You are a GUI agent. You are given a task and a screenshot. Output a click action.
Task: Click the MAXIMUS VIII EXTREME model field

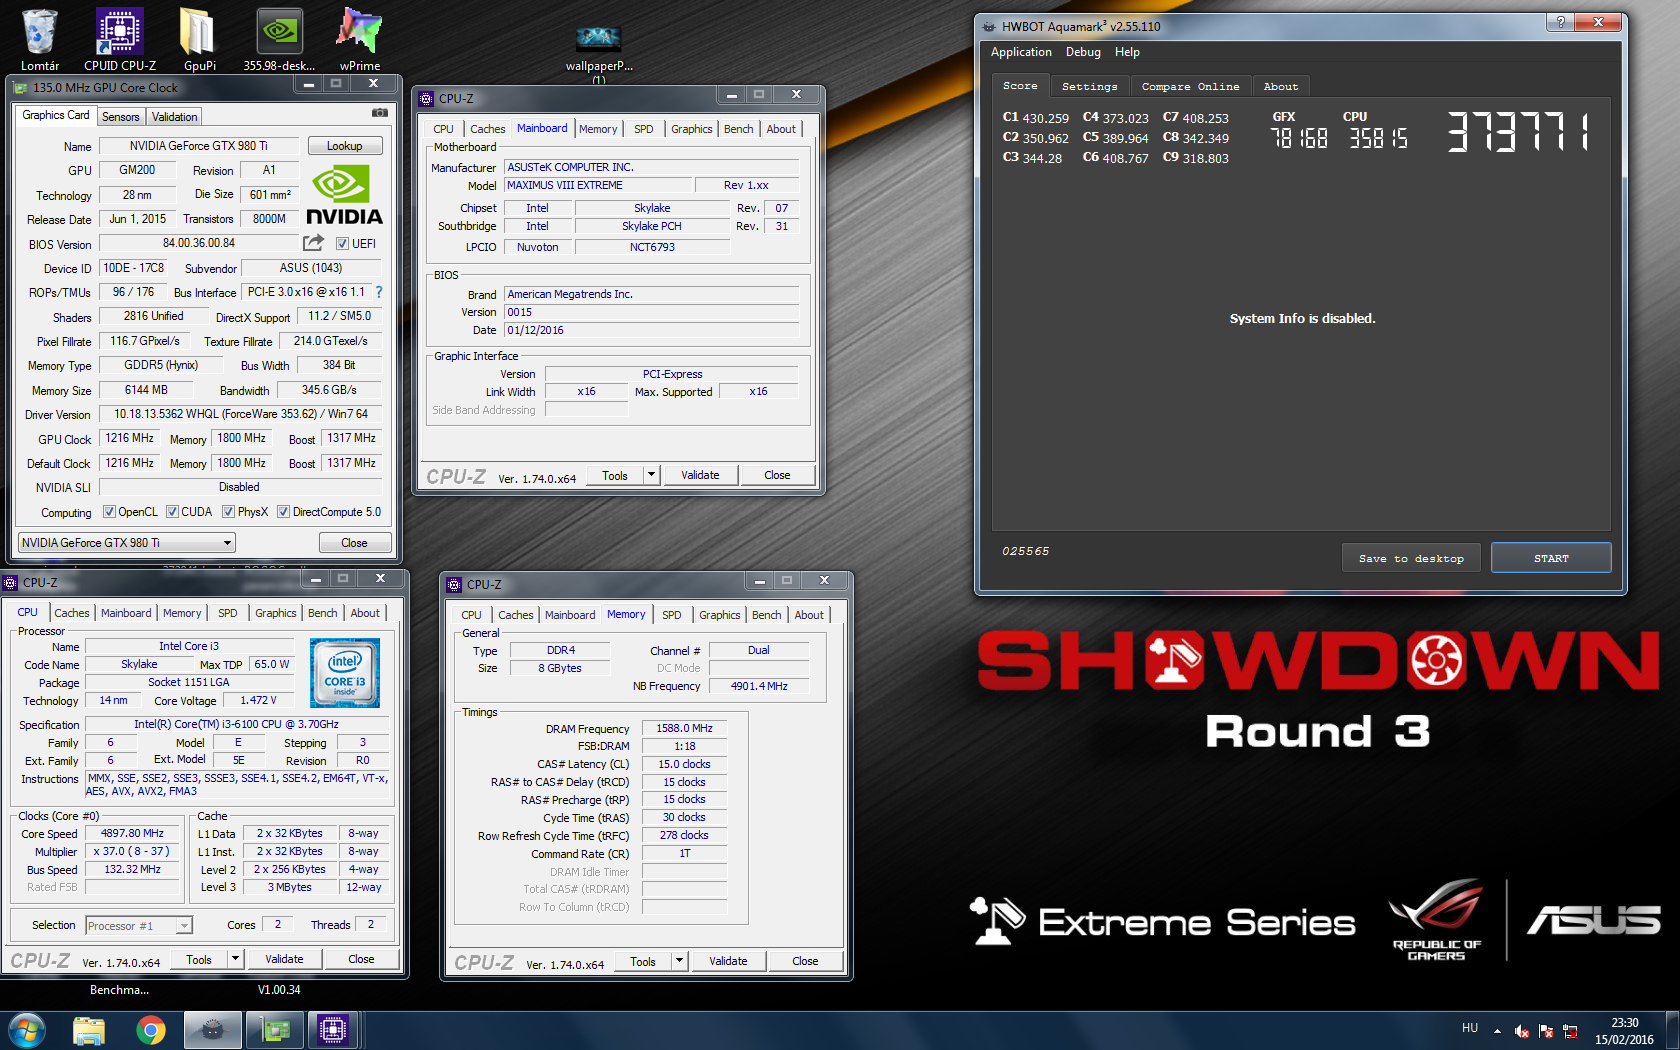point(598,185)
